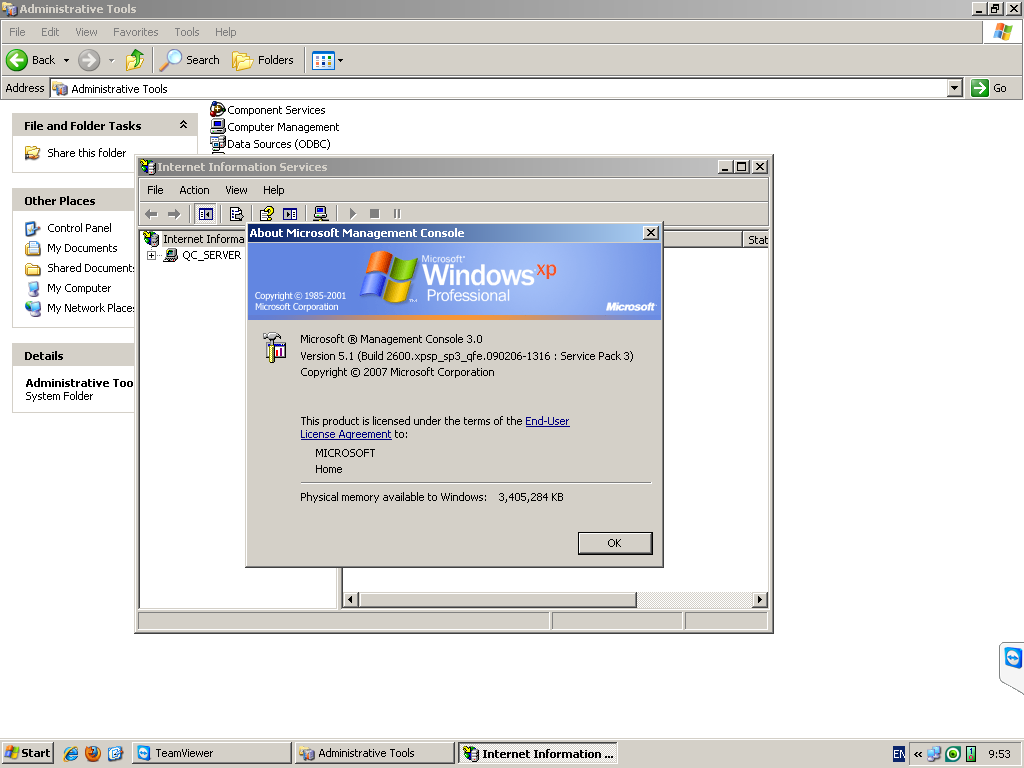
Task: Click the Go button beside address bar
Action: point(989,88)
